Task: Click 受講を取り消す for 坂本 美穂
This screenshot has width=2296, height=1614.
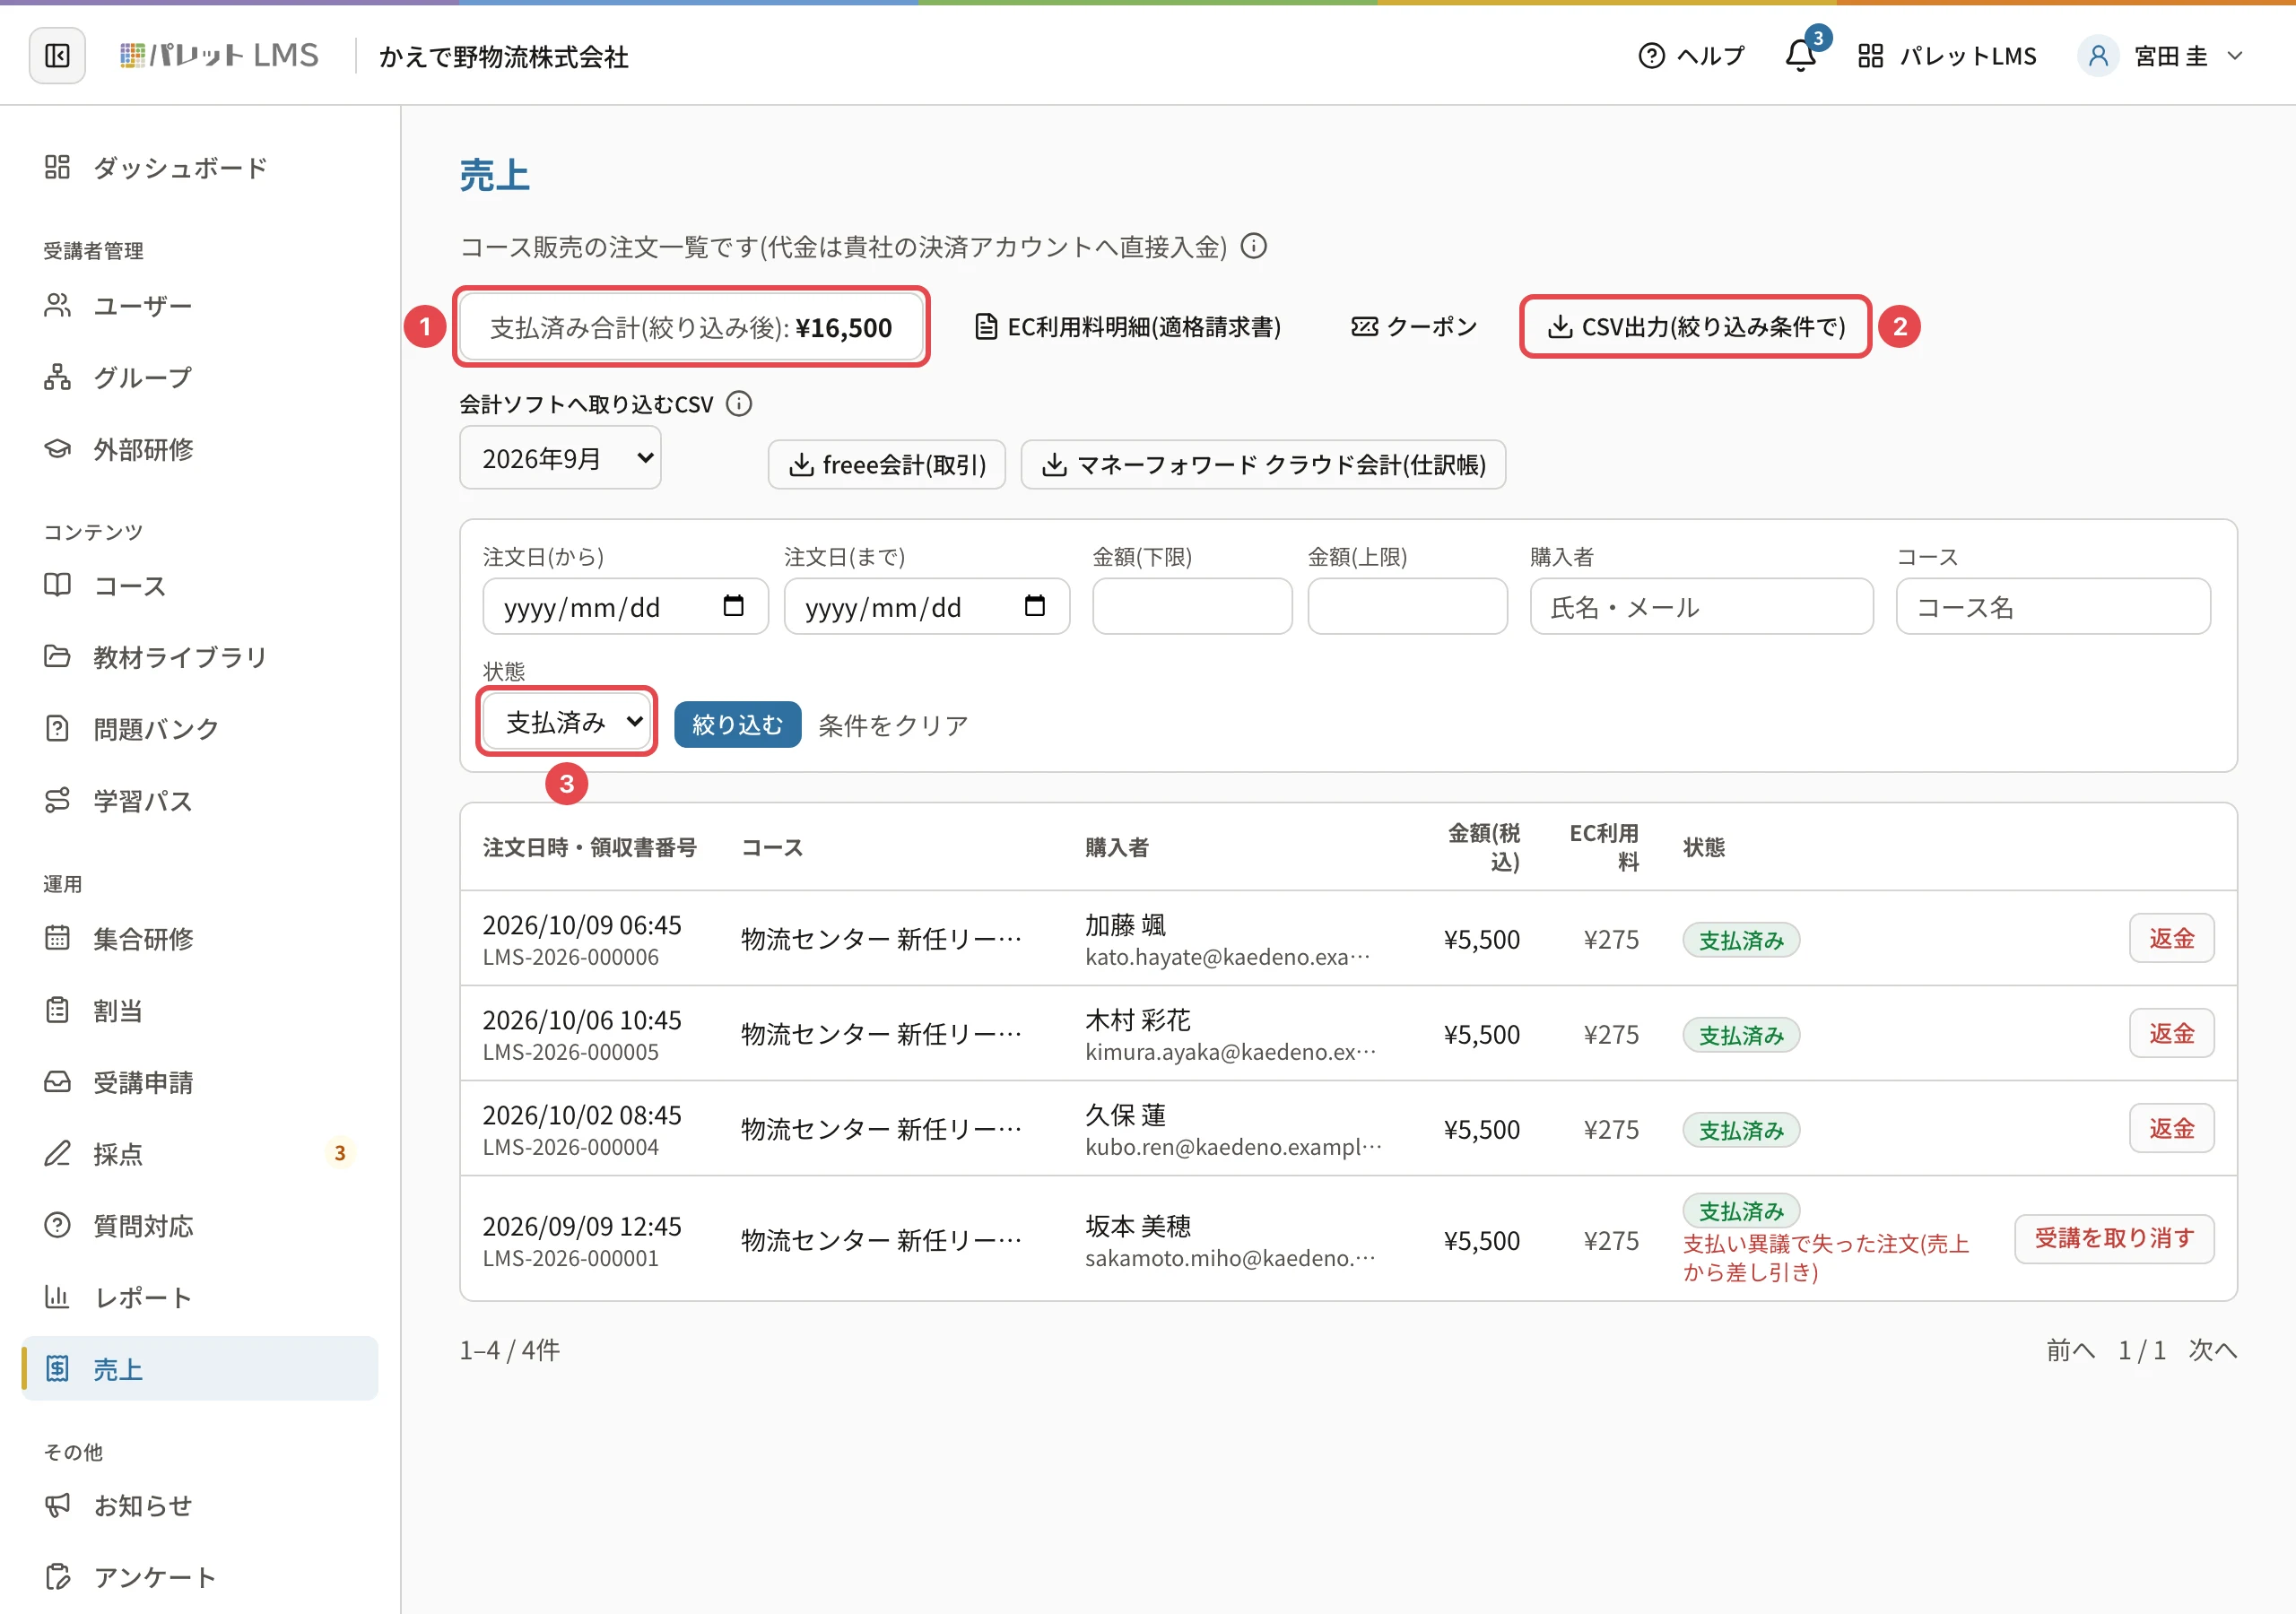Action: 2114,1238
